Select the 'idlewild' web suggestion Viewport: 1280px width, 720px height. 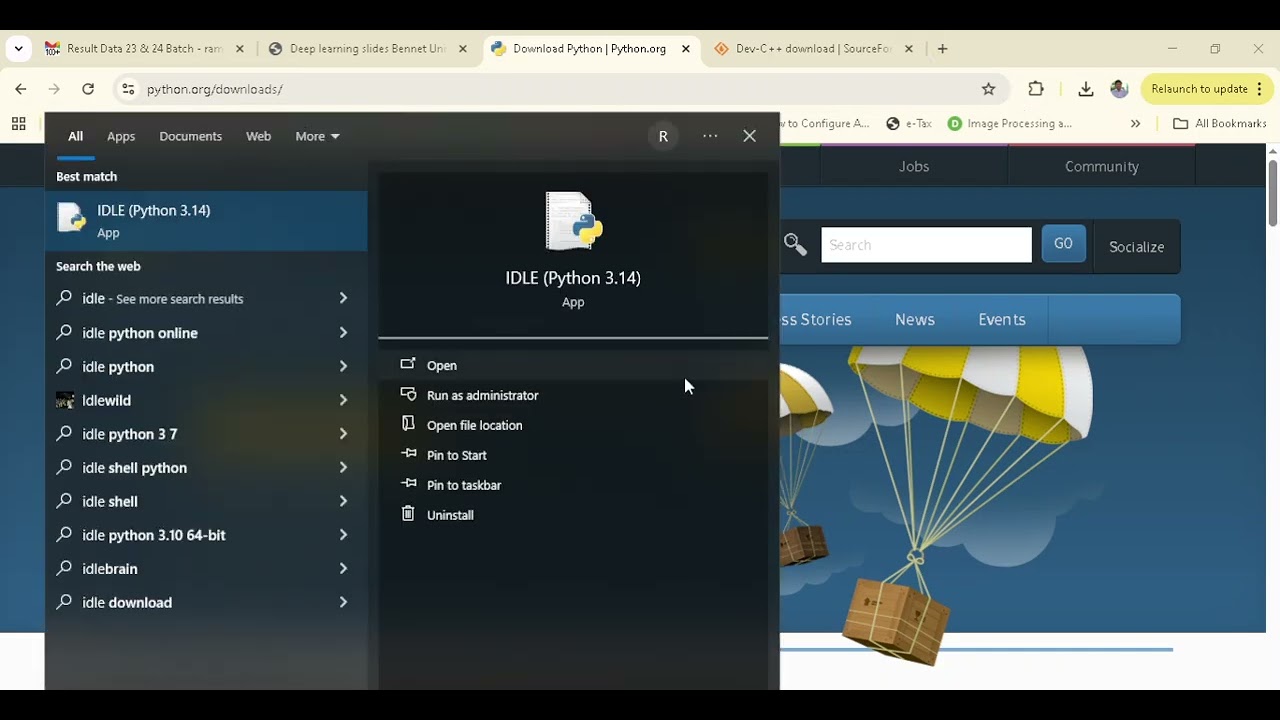click(x=206, y=400)
